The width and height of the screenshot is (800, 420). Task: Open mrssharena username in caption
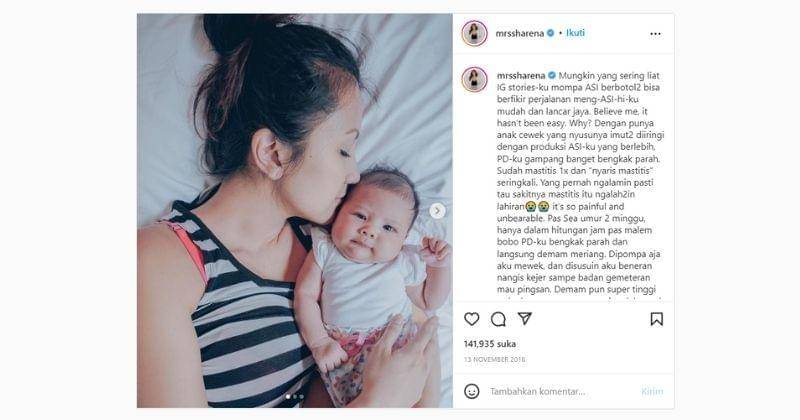pyautogui.click(x=521, y=76)
